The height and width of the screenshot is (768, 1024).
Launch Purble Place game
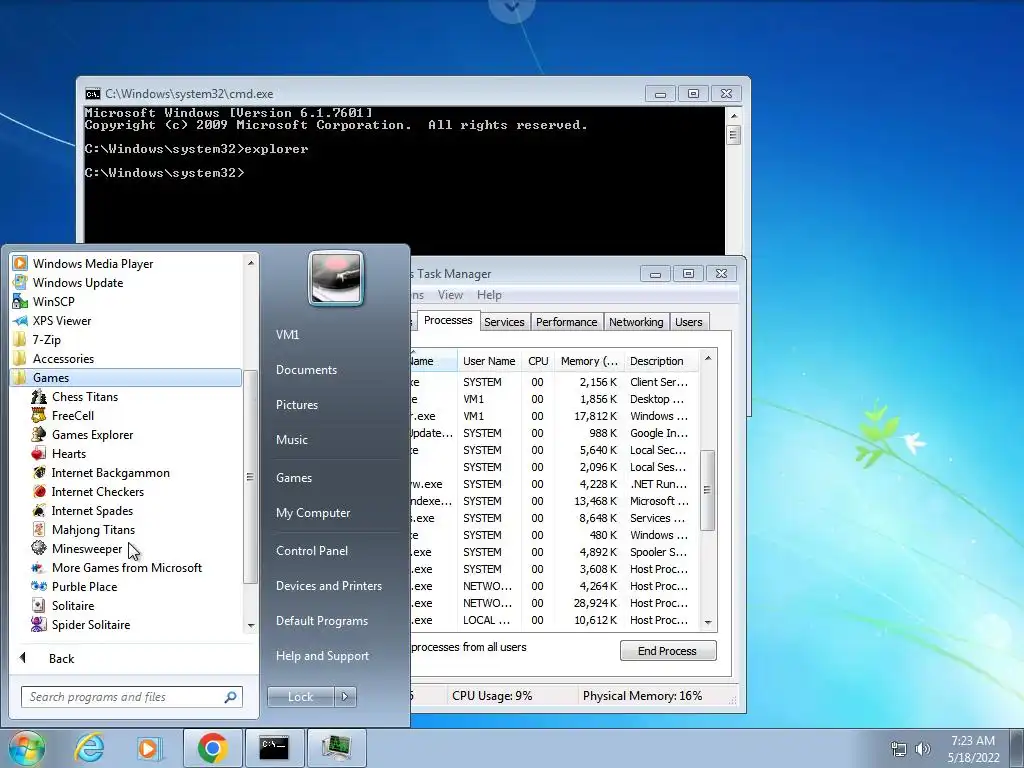point(84,586)
